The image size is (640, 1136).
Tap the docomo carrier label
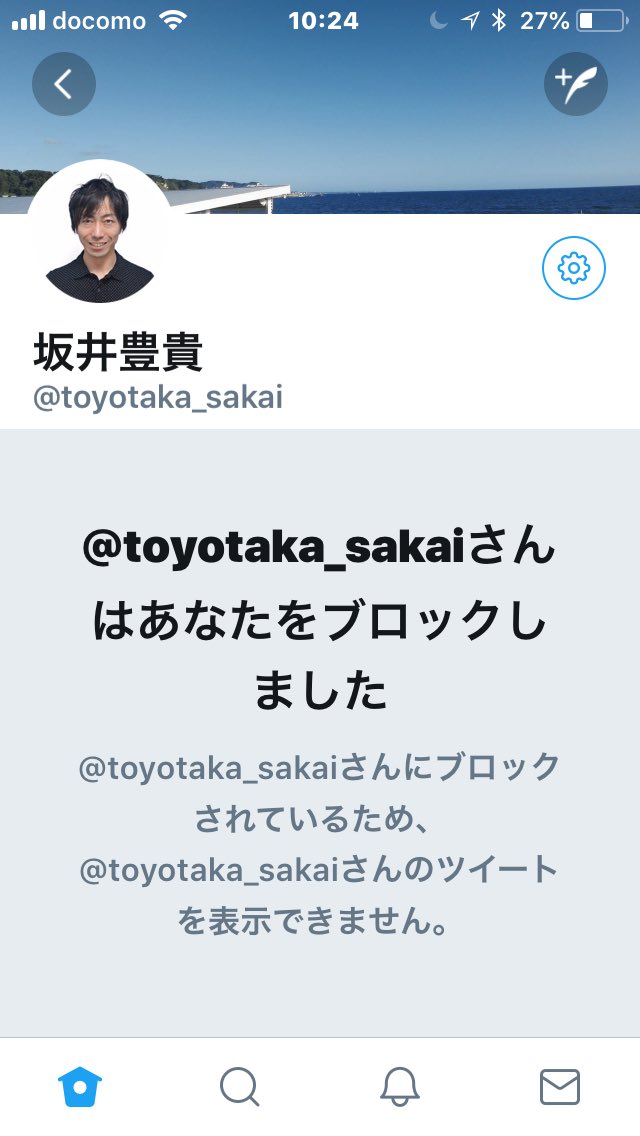pyautogui.click(x=99, y=21)
